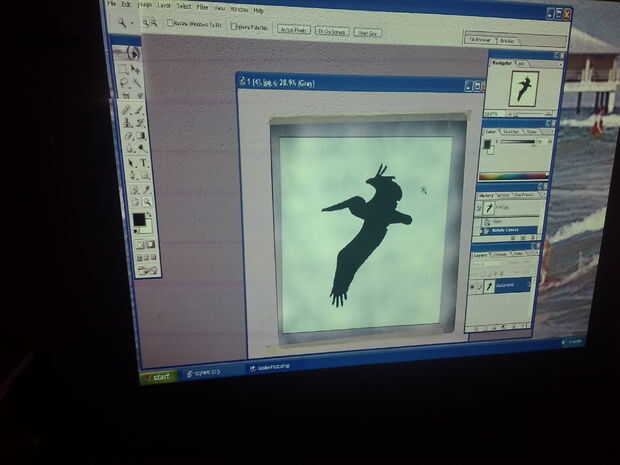The height and width of the screenshot is (465, 620).
Task: Click the toolbox header feather icon
Action: pos(132,53)
